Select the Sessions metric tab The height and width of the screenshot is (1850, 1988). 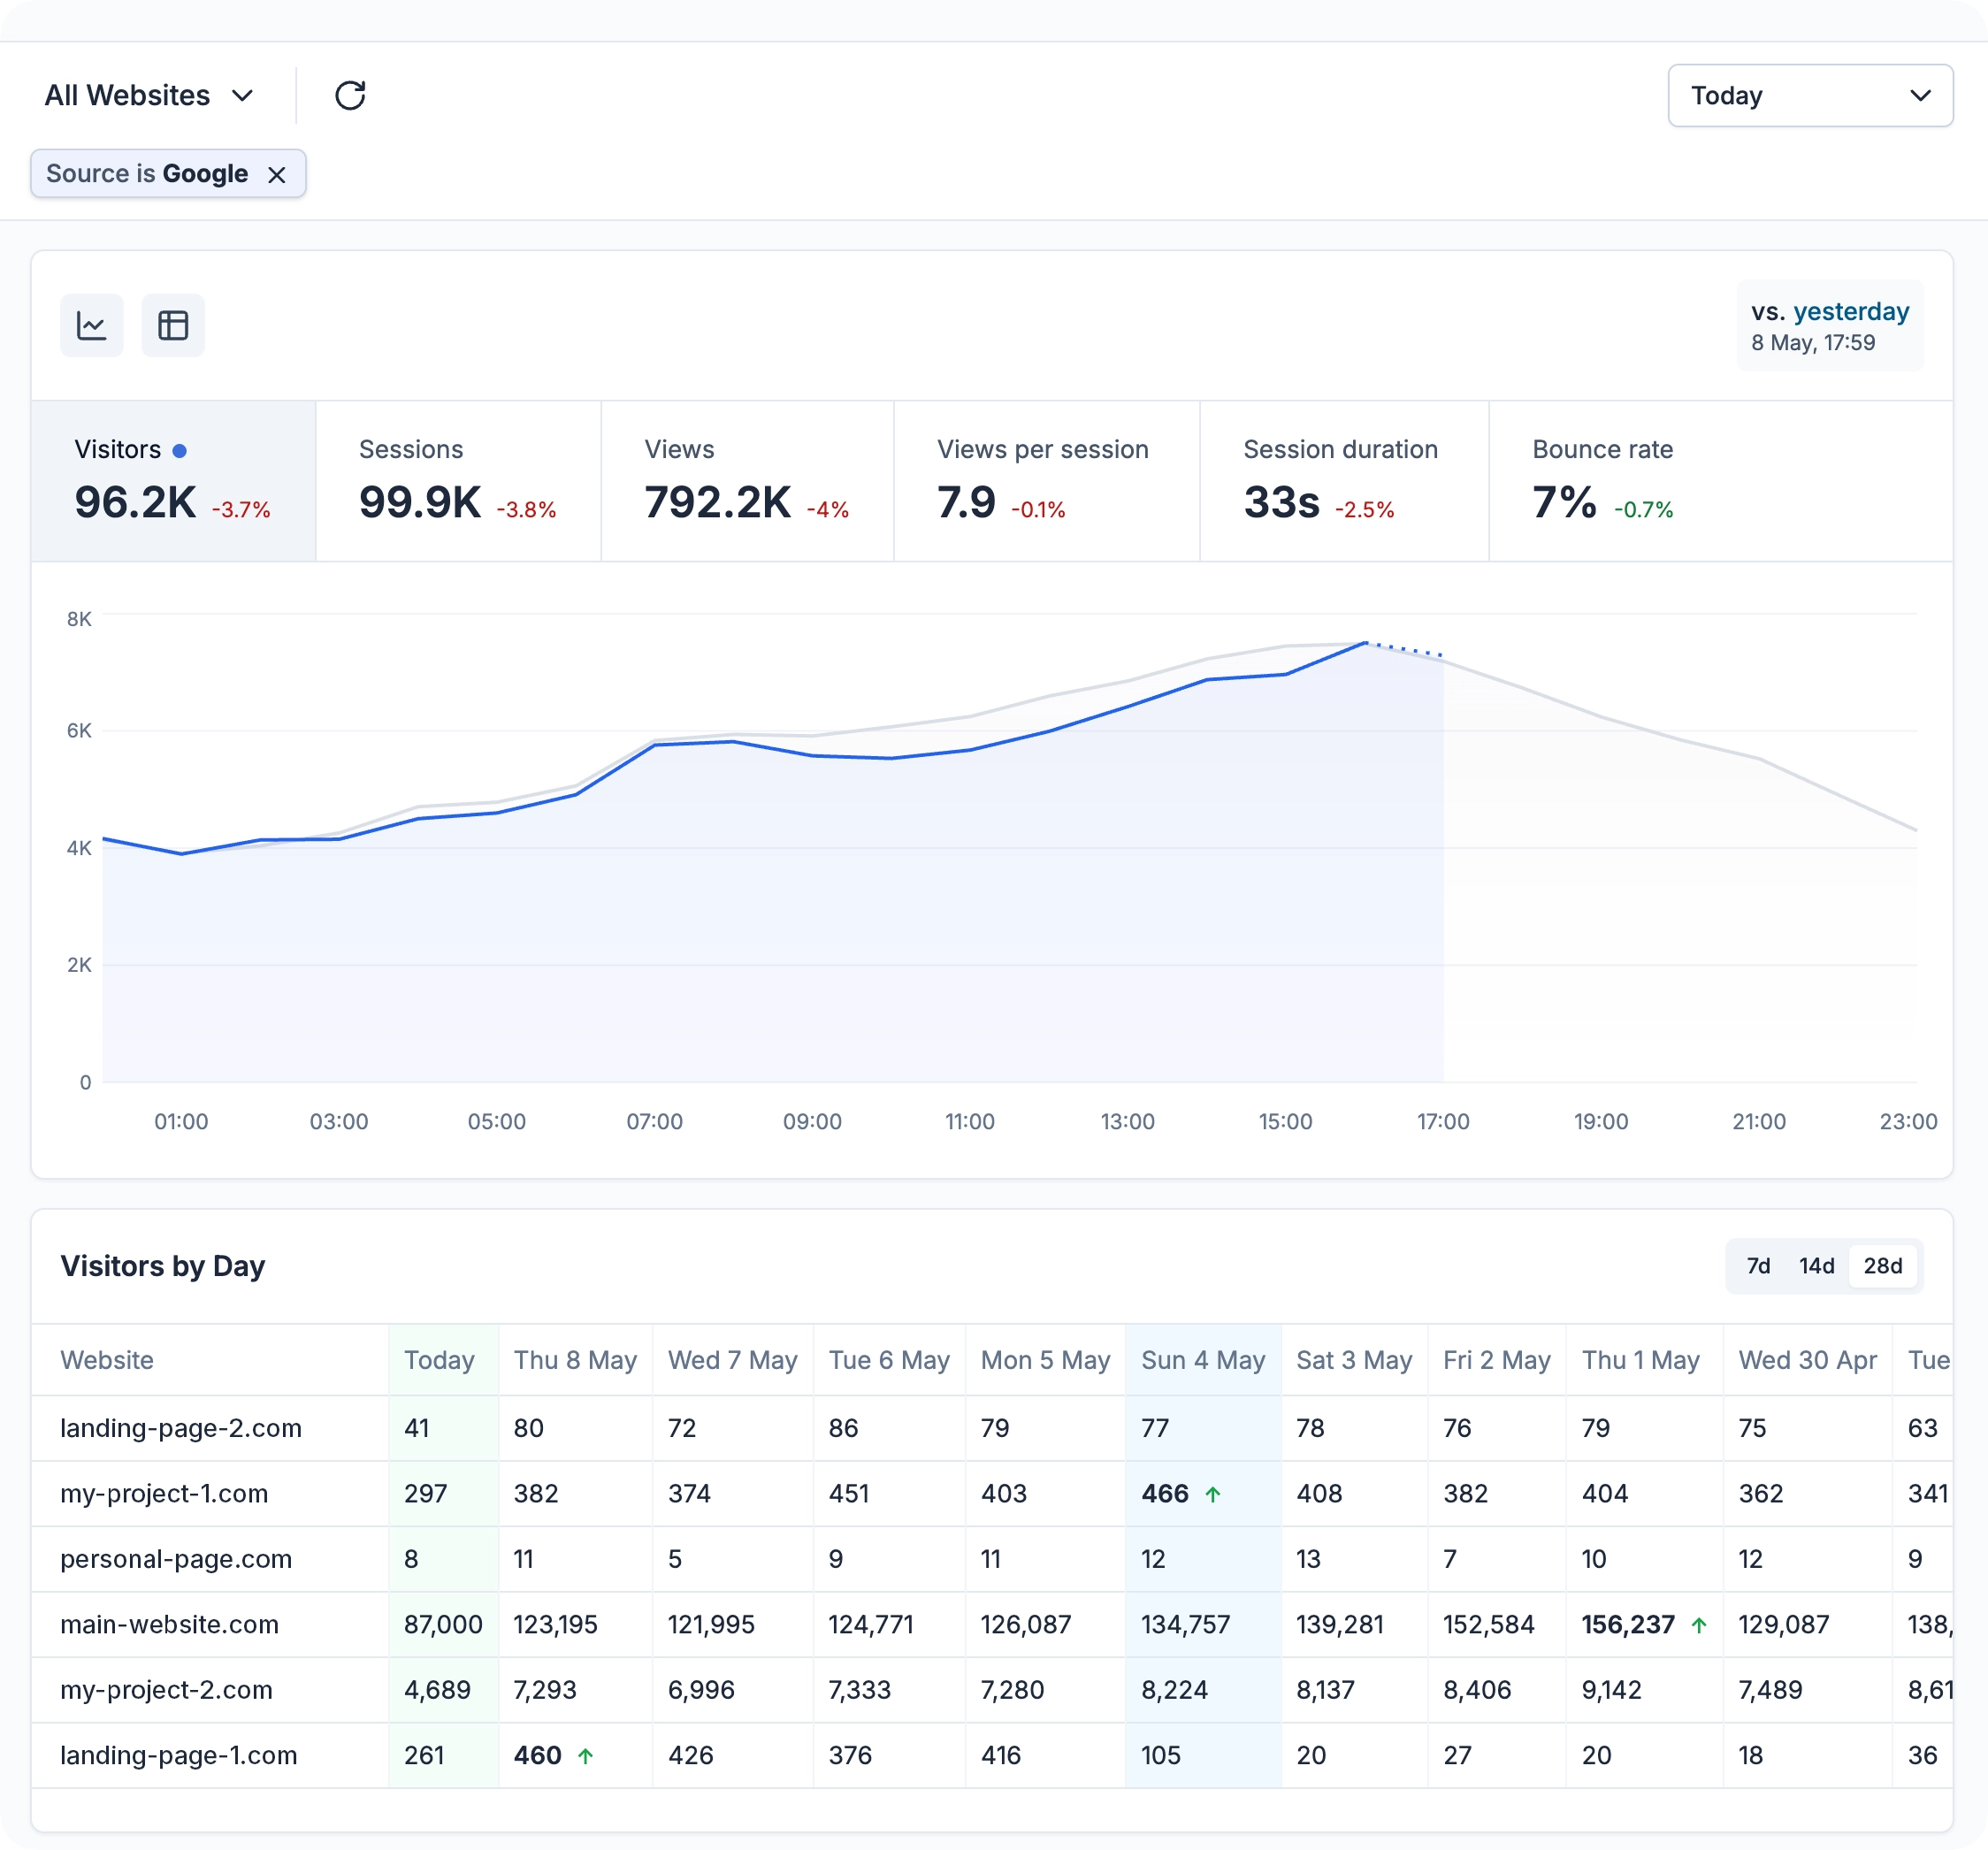458,481
